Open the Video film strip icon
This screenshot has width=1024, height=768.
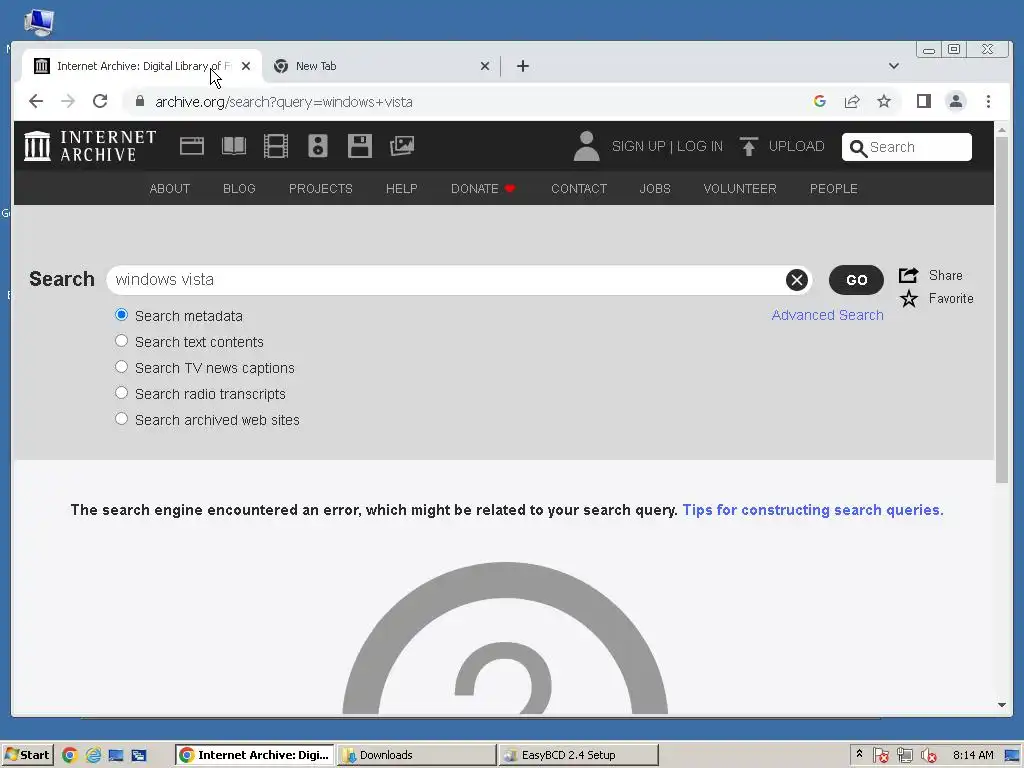pos(276,146)
